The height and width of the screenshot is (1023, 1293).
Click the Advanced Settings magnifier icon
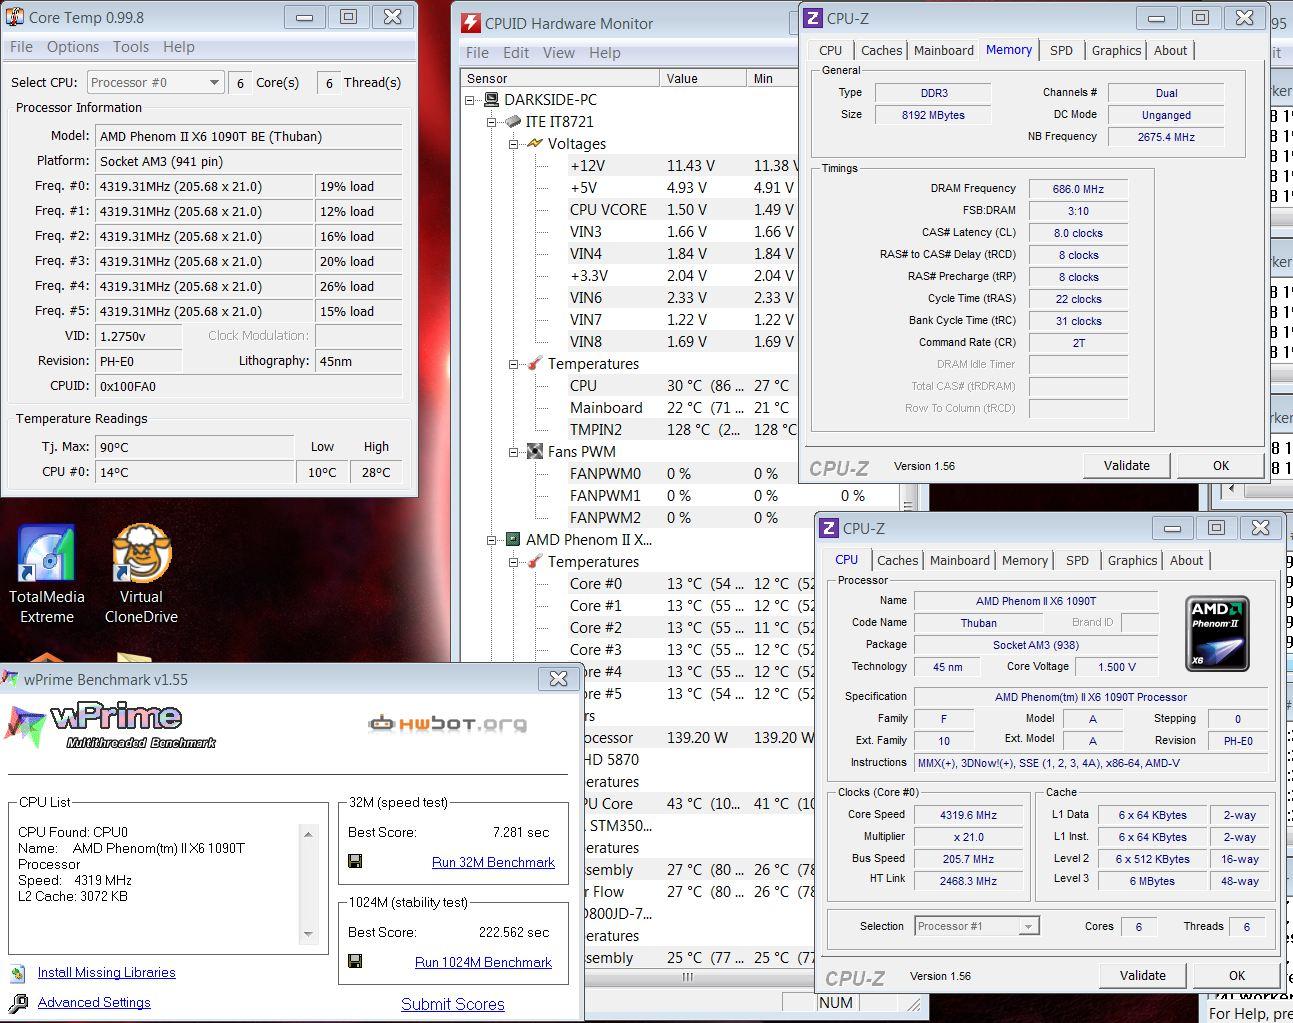pos(18,1002)
